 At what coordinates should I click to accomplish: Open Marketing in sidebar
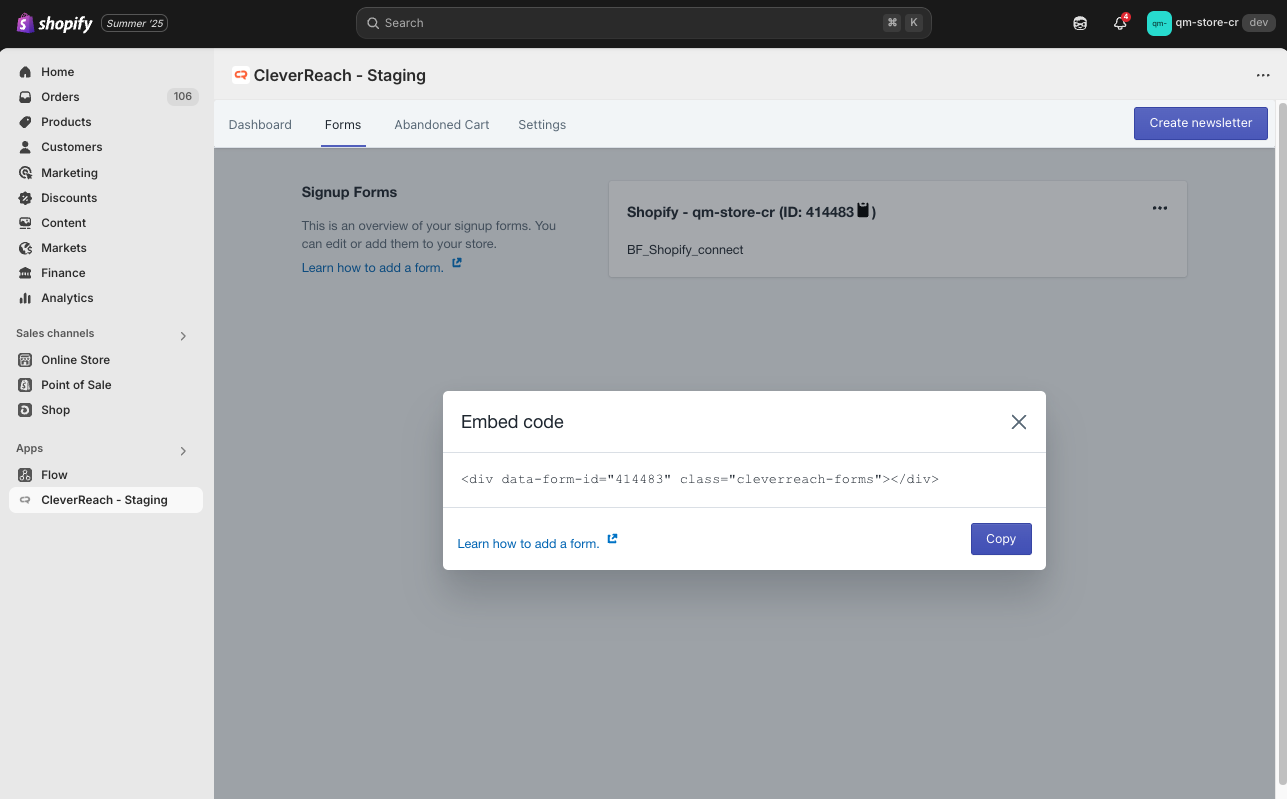pyautogui.click(x=69, y=173)
